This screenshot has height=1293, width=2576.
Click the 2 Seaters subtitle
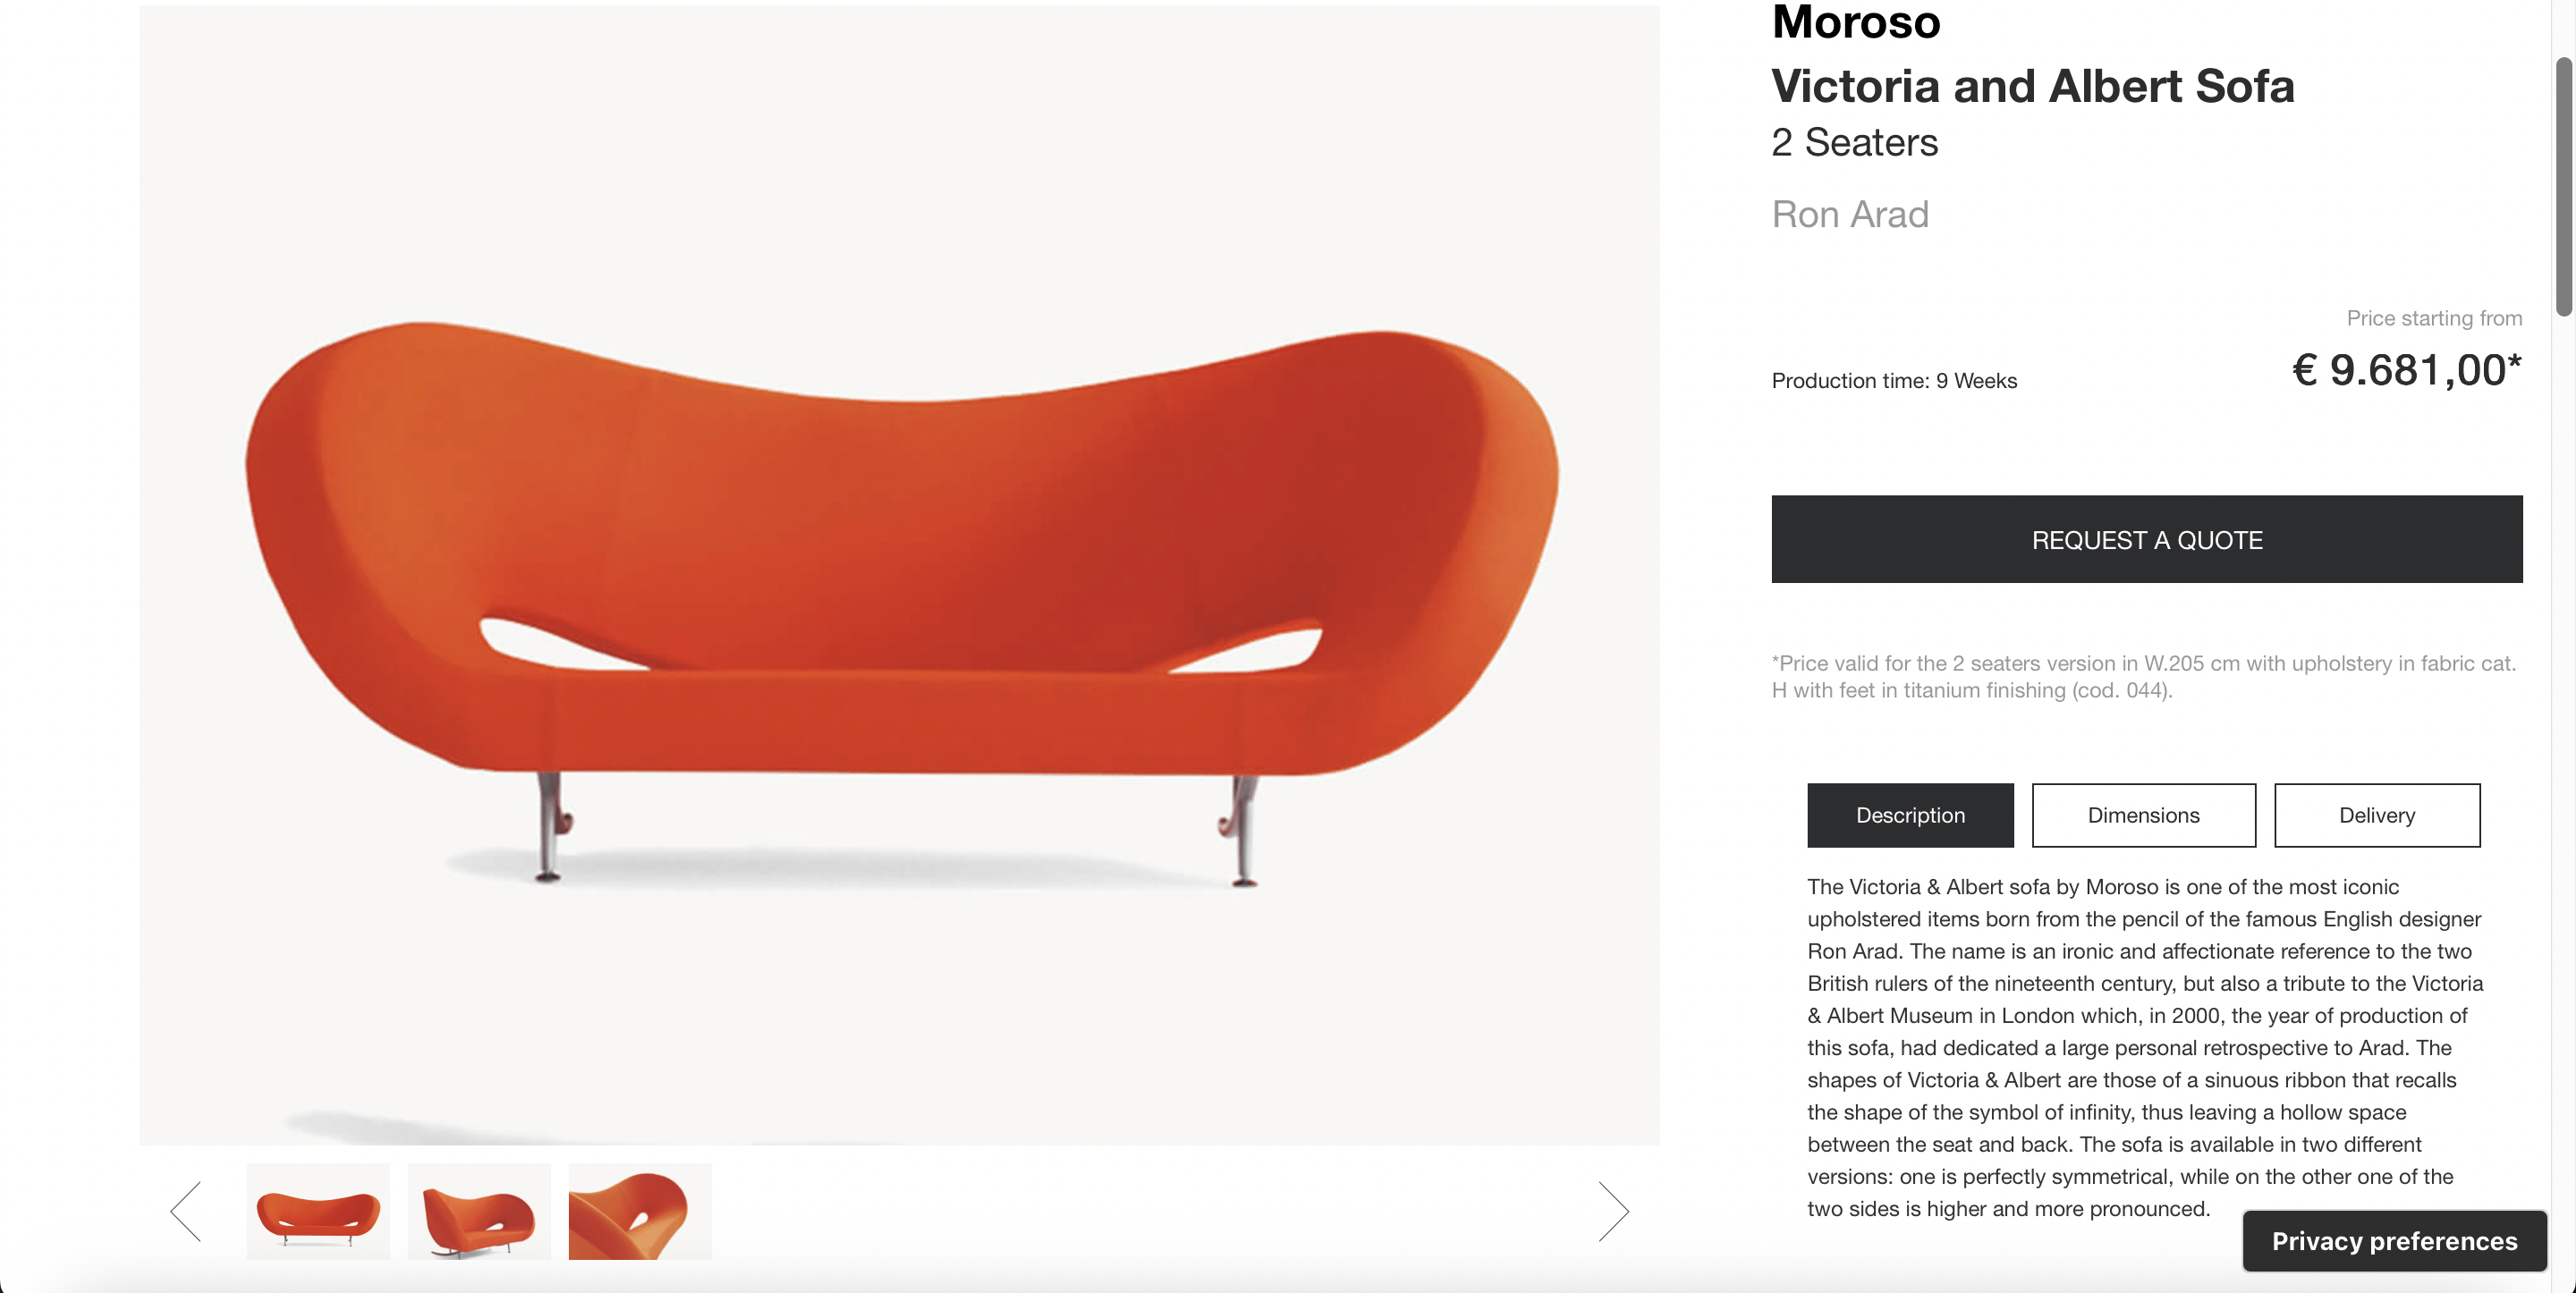click(x=1855, y=143)
